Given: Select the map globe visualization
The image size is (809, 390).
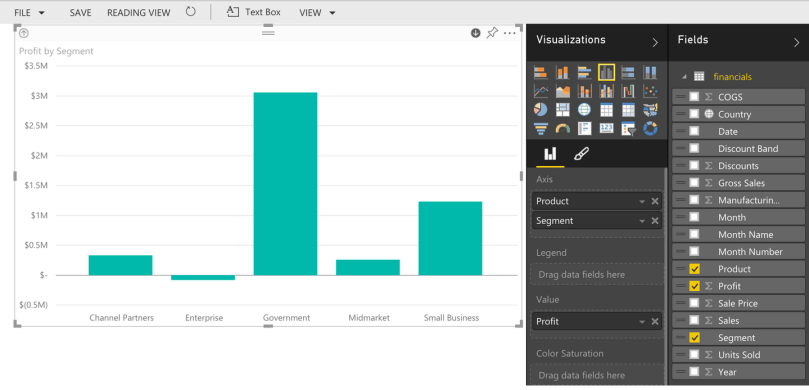Looking at the screenshot, I should pos(584,109).
